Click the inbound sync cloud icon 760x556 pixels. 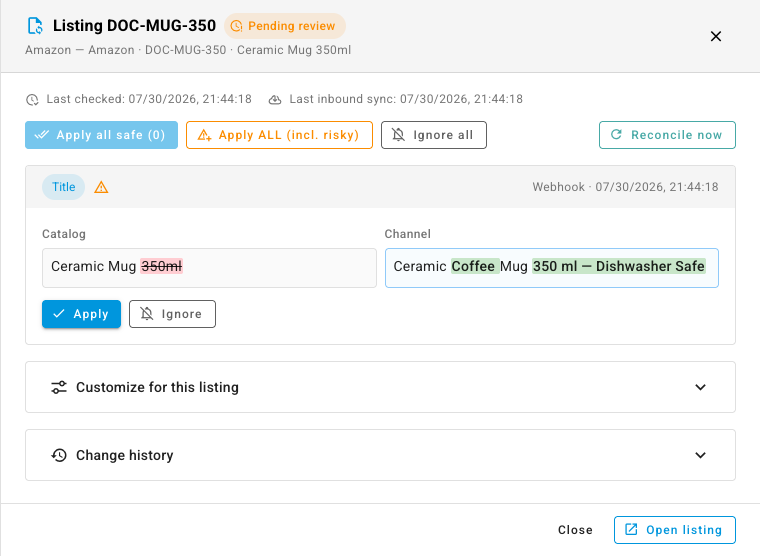pyautogui.click(x=275, y=99)
